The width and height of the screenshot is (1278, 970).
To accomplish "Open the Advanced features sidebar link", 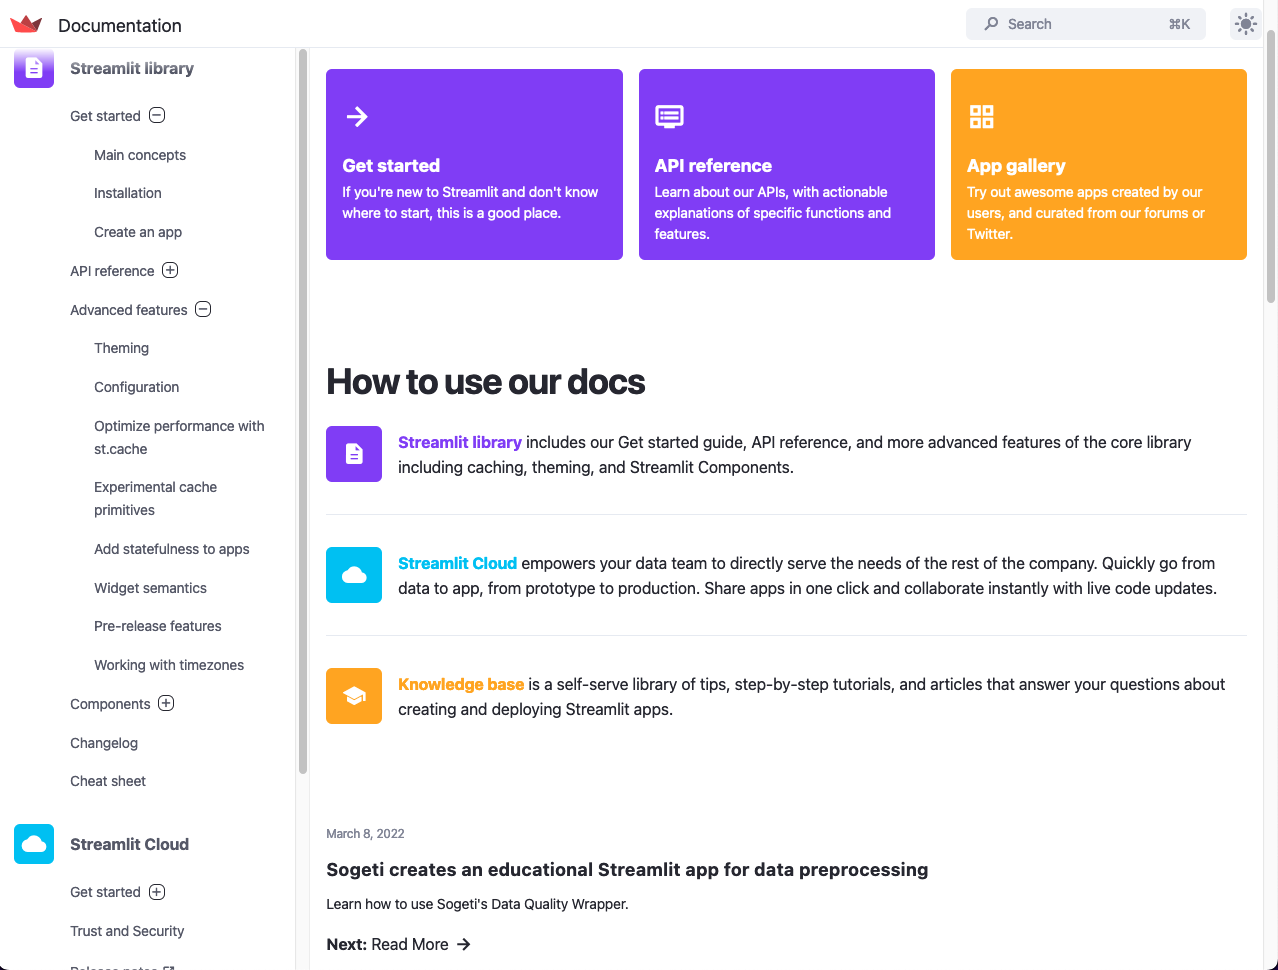I will [129, 310].
